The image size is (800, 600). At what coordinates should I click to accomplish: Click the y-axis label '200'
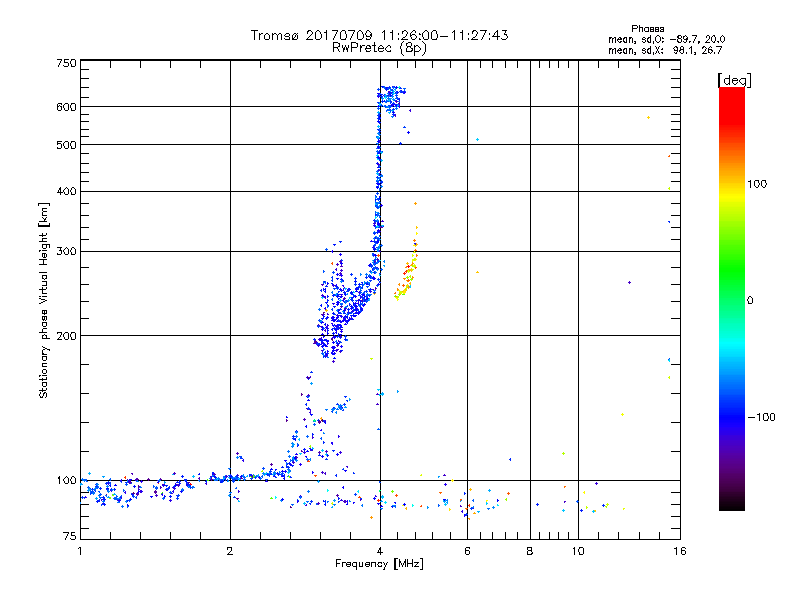(66, 336)
